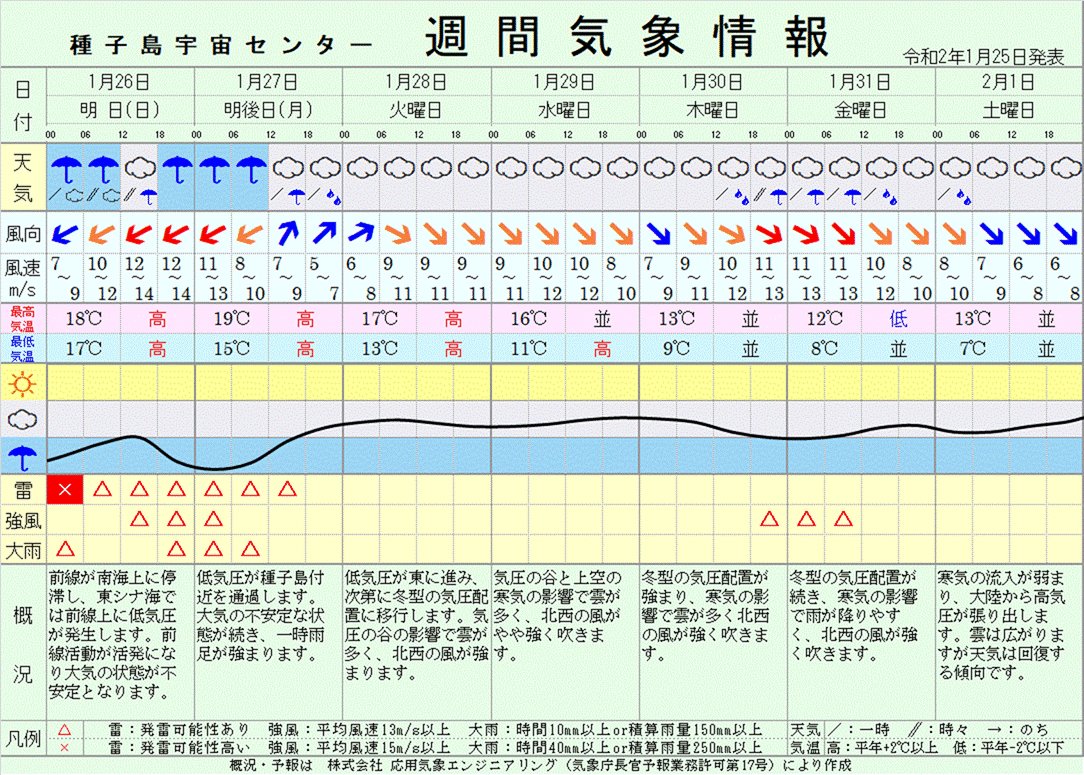1084x775 pixels.
Task: Click the first umbrella weather icon for 1月26日
Action: point(65,166)
